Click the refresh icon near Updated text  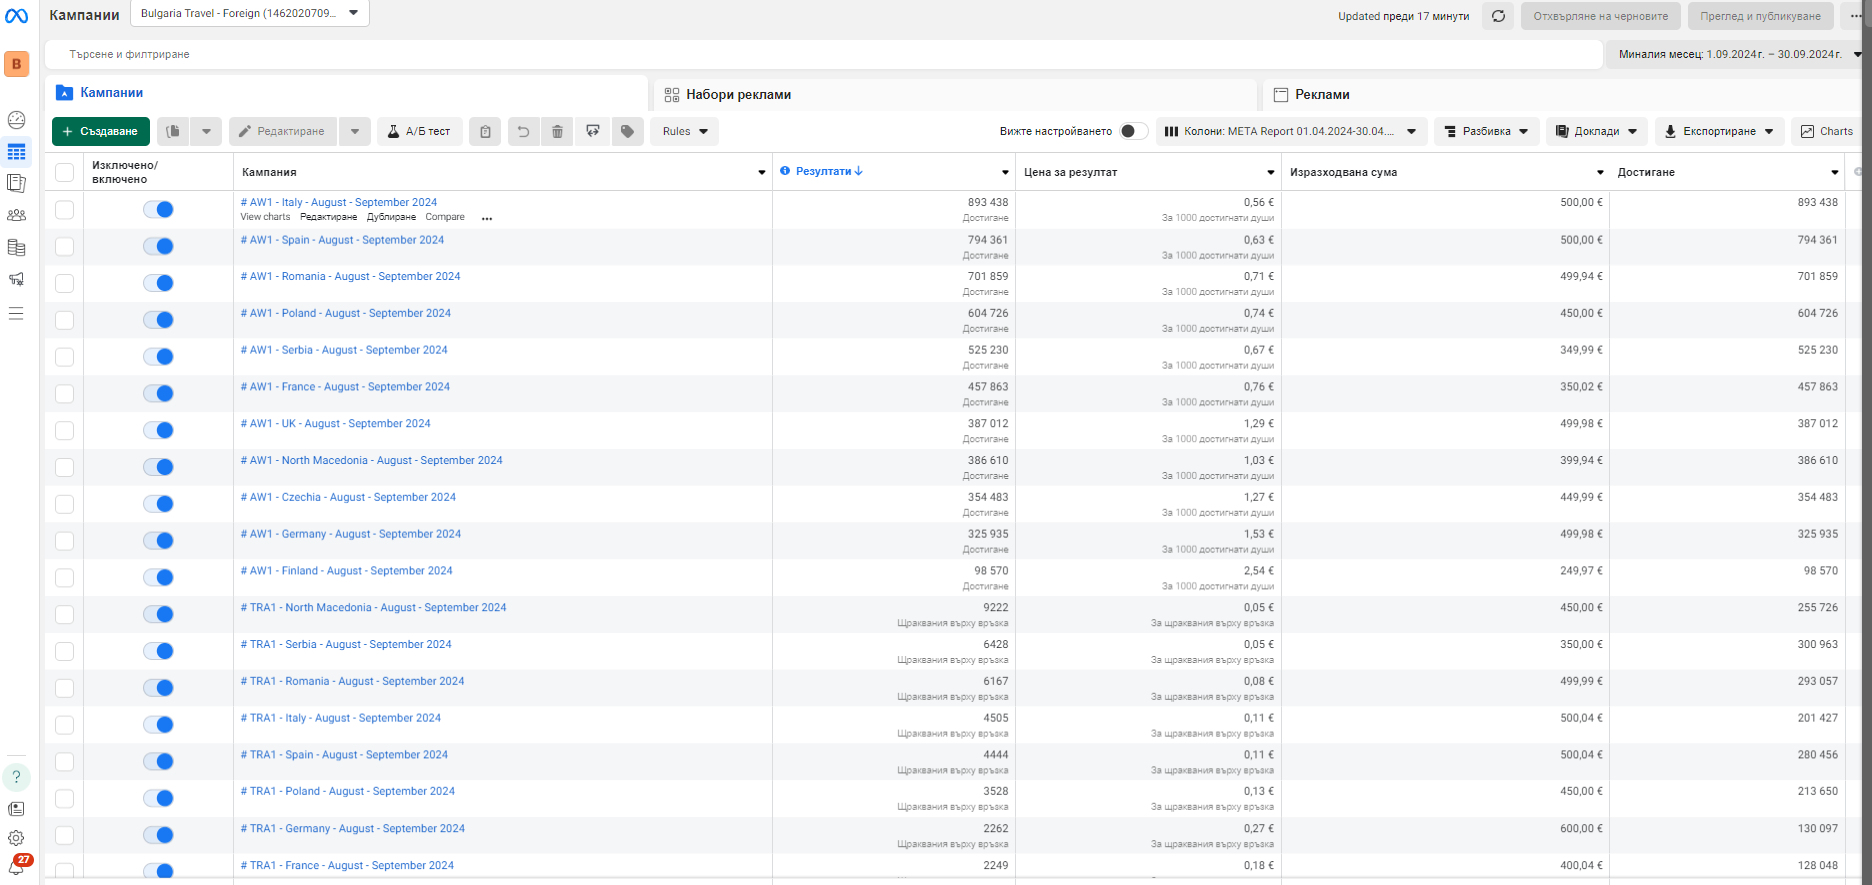pyautogui.click(x=1498, y=16)
